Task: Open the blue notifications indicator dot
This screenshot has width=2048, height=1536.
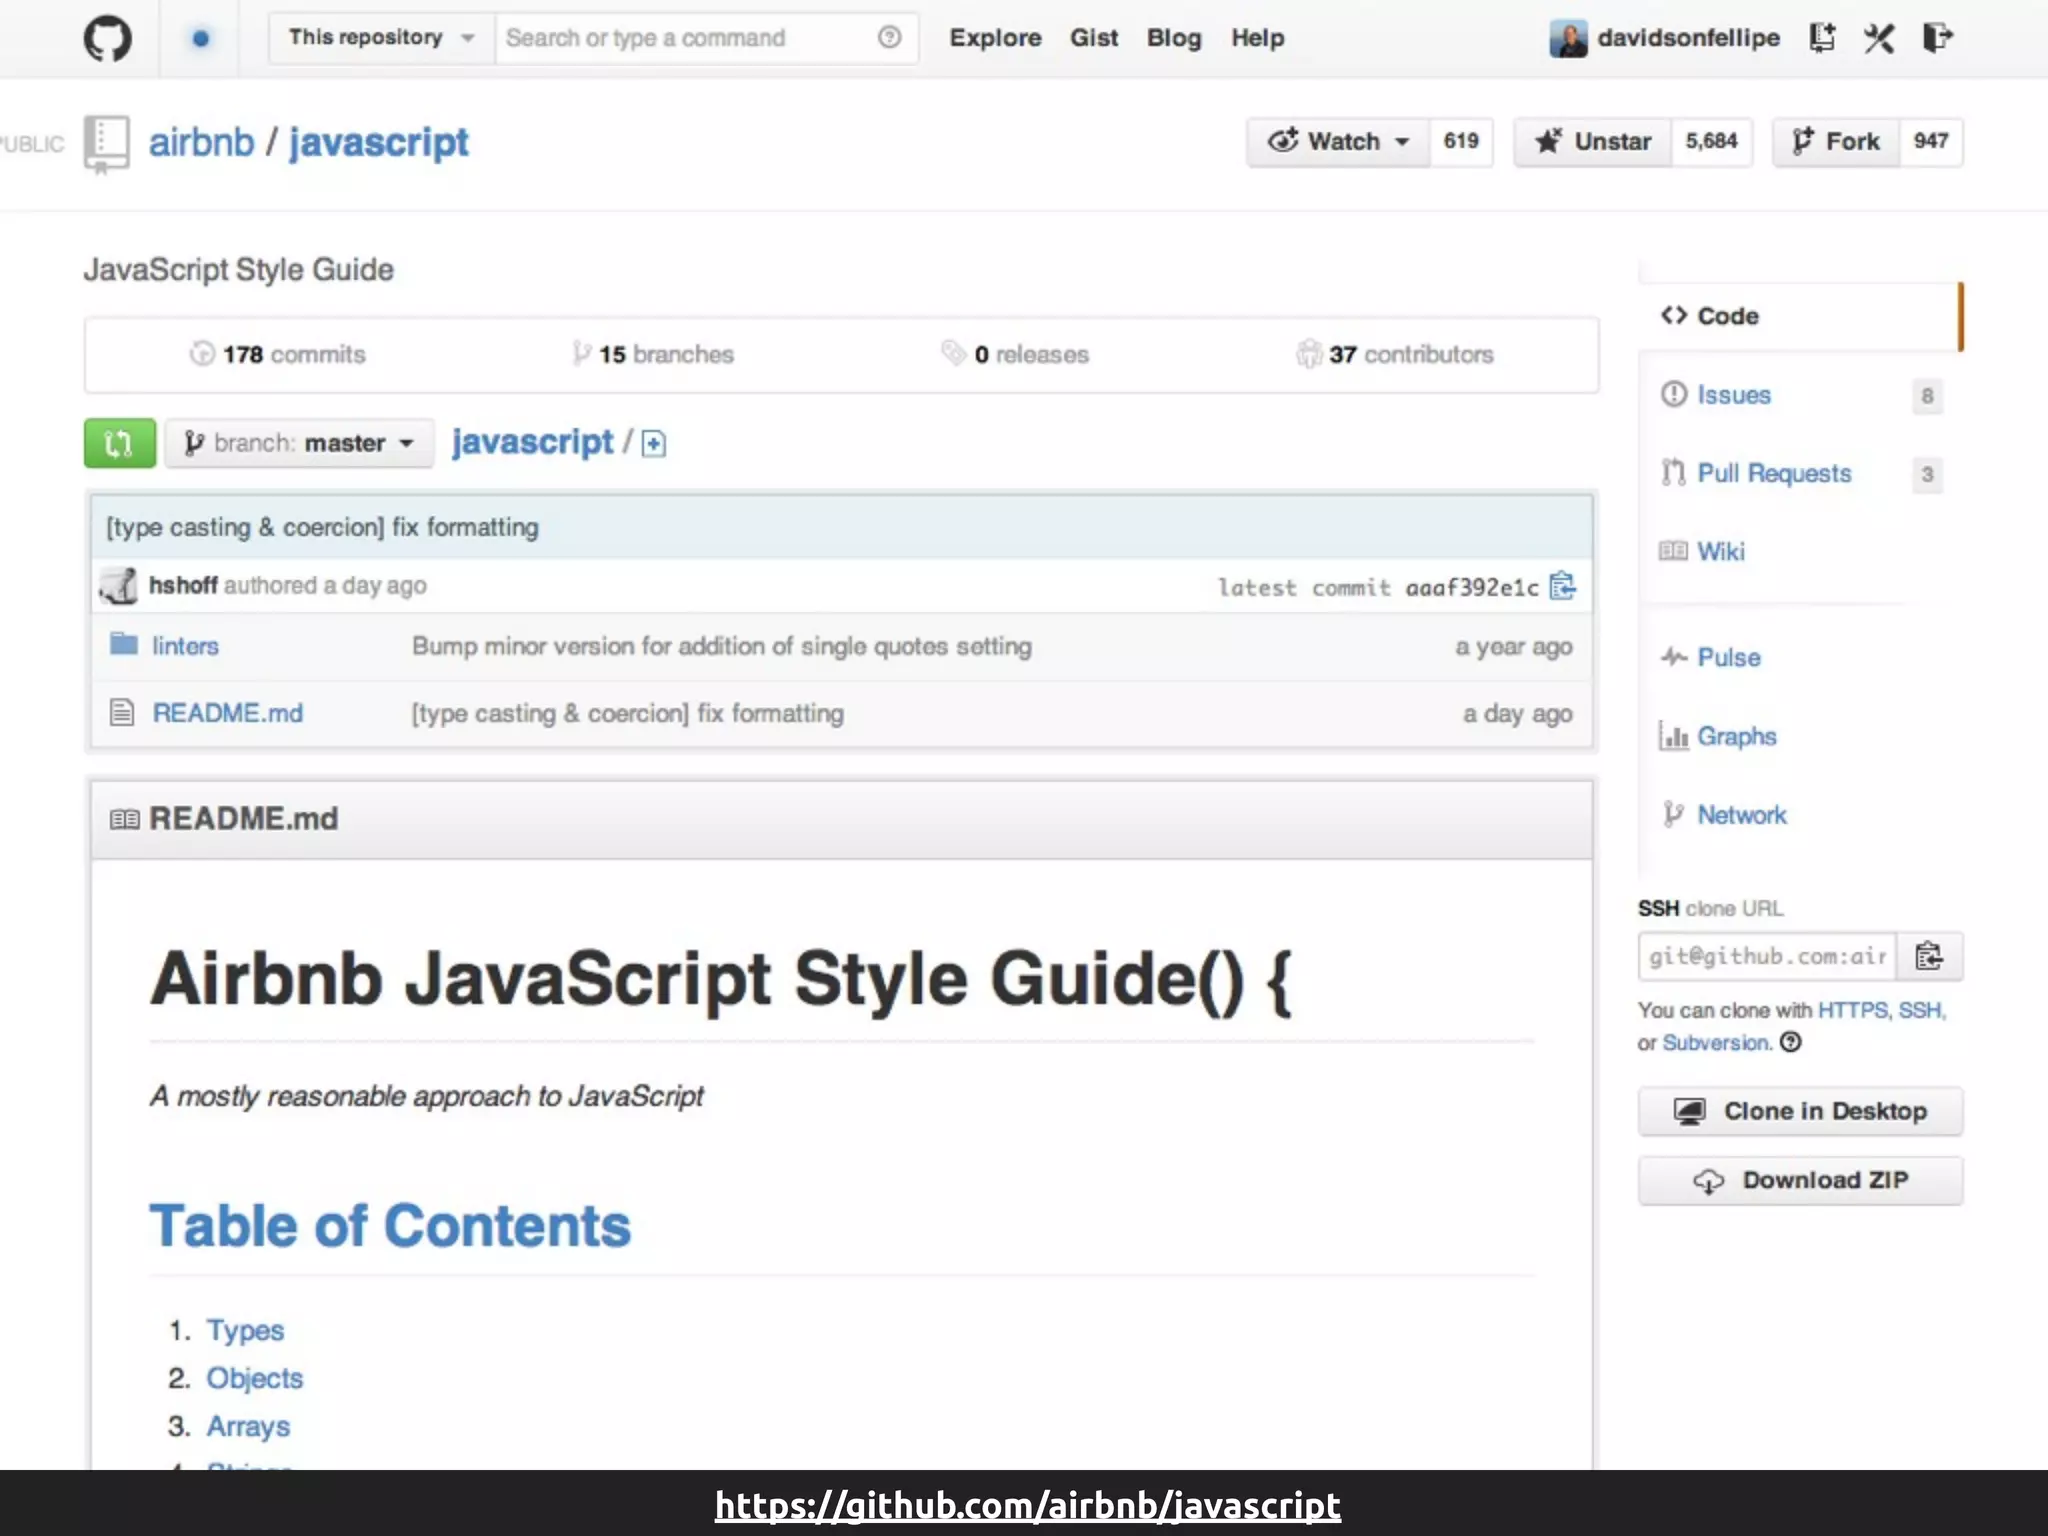Action: [x=201, y=39]
